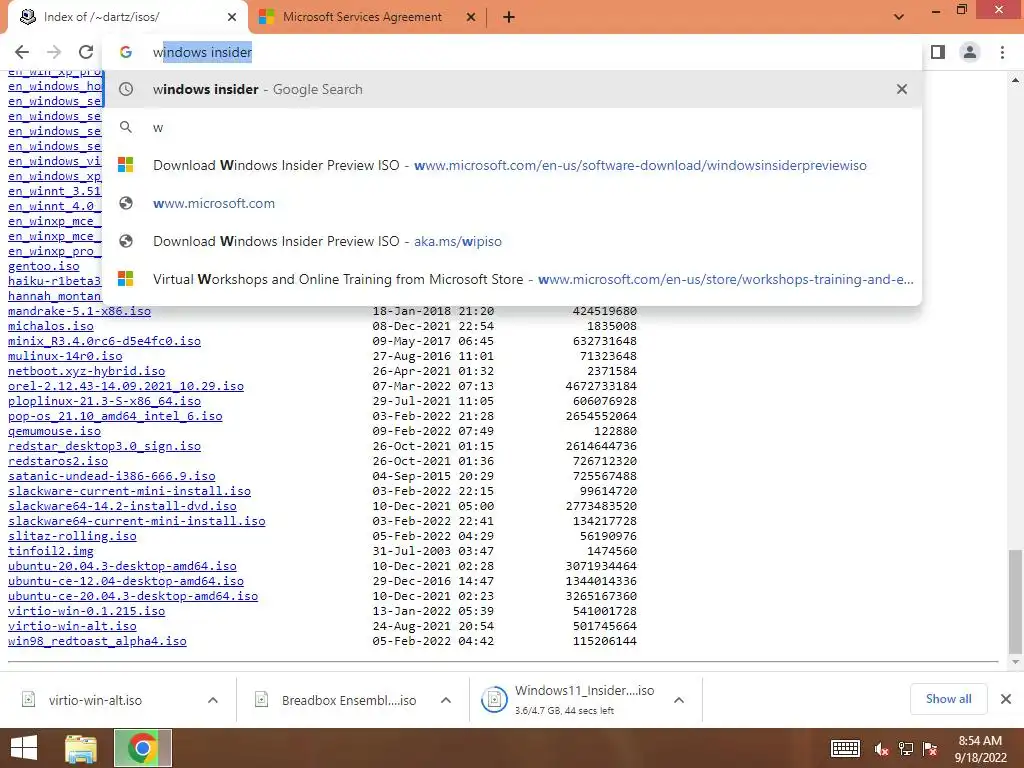Open ubuntu-ce-20.04.3-desktop-amd64.iso

133,596
